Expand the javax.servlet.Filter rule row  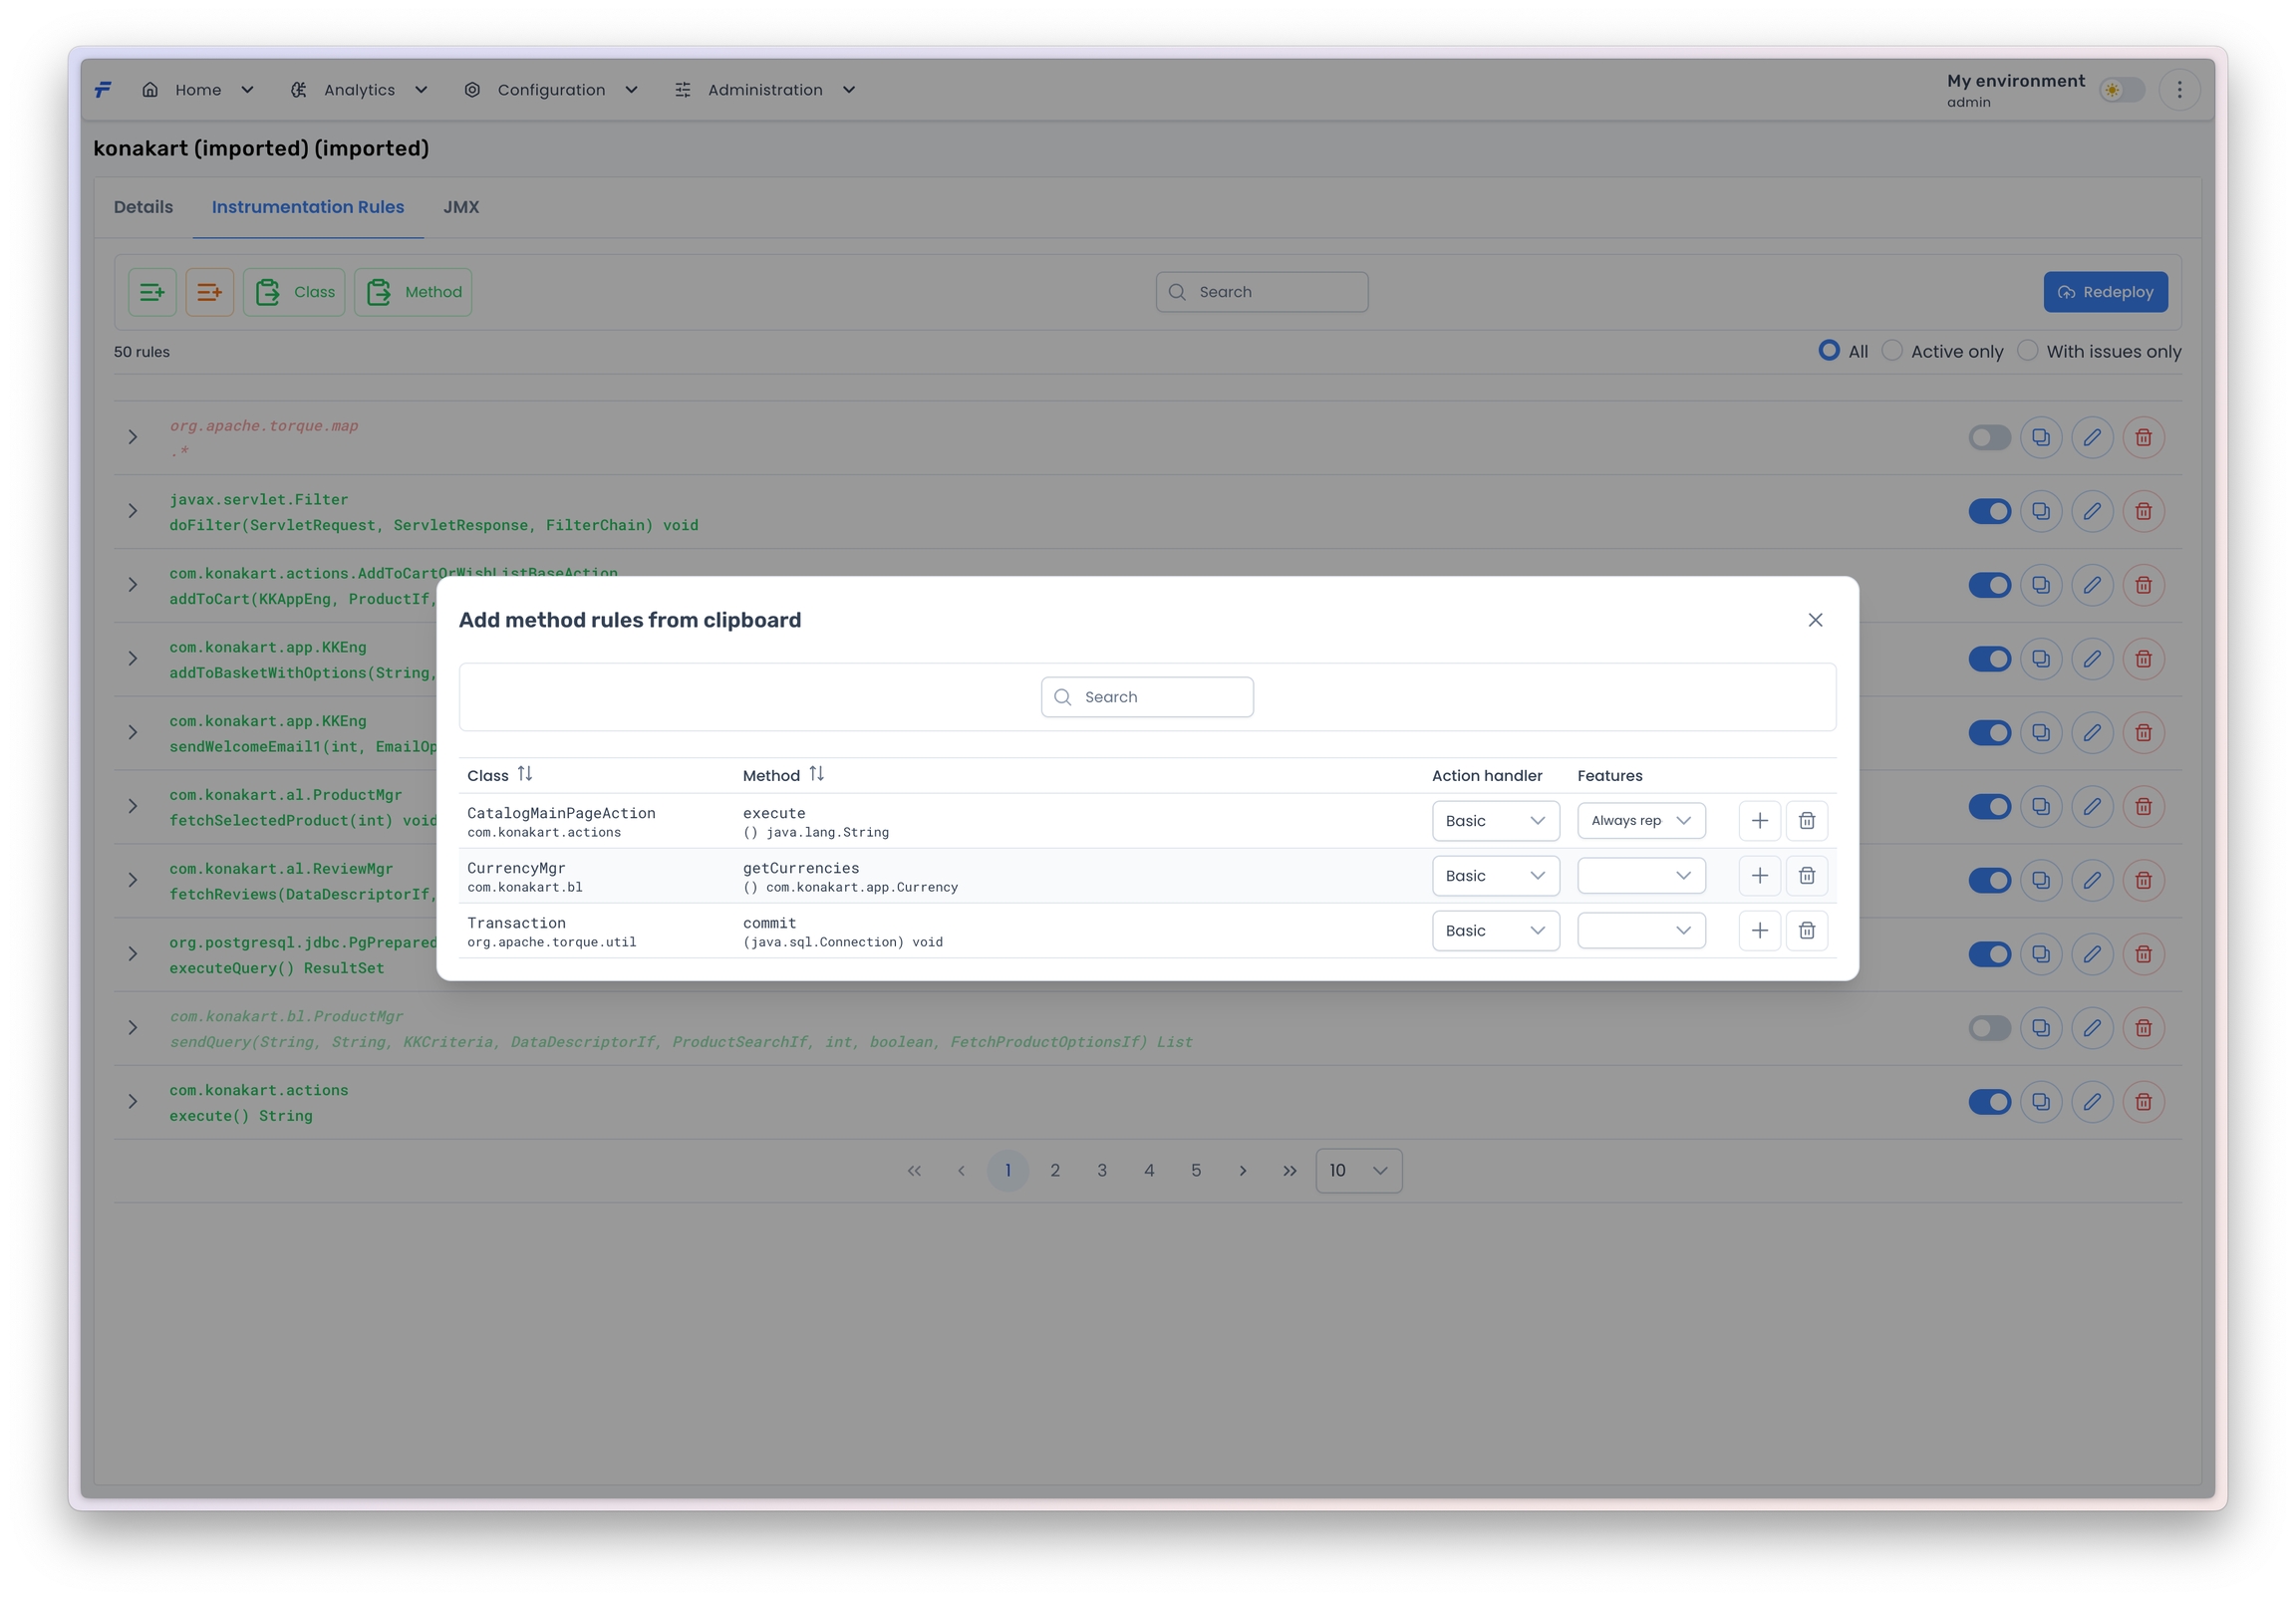tap(133, 512)
